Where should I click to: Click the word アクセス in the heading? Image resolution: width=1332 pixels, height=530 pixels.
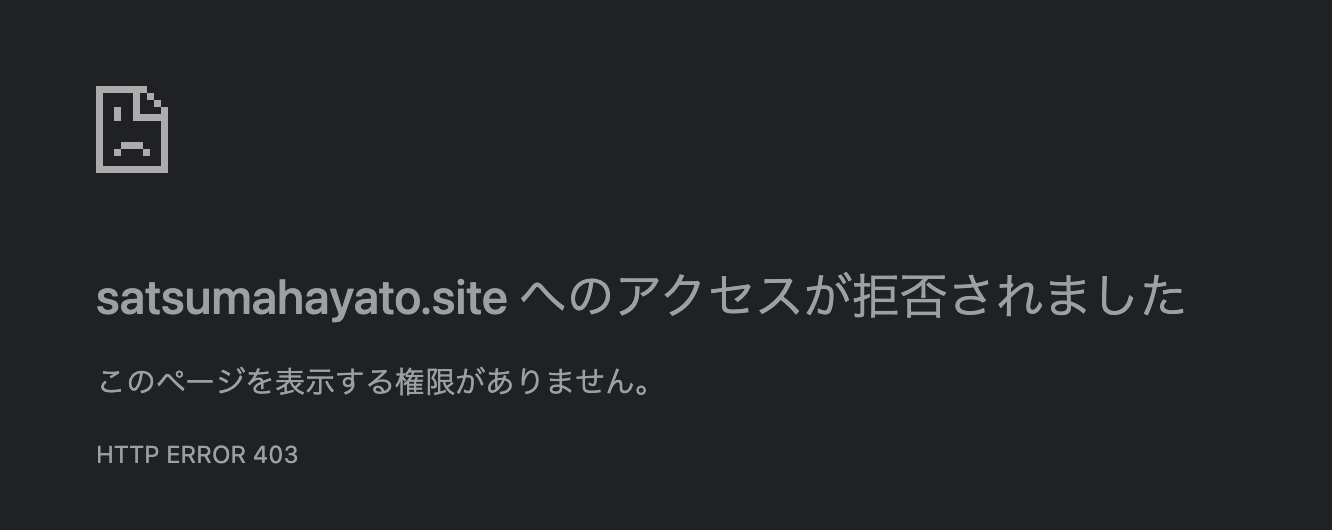(x=710, y=297)
